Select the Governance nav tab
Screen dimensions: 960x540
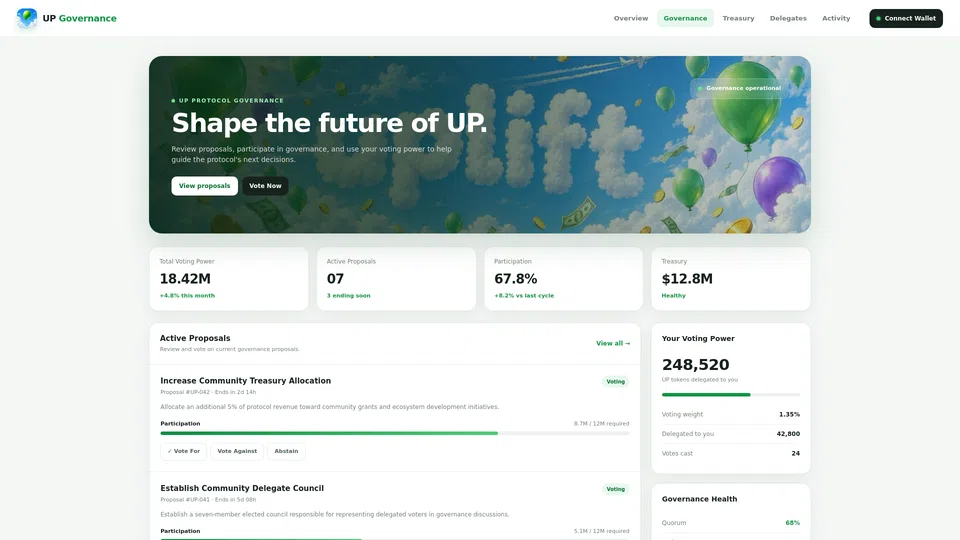[685, 18]
